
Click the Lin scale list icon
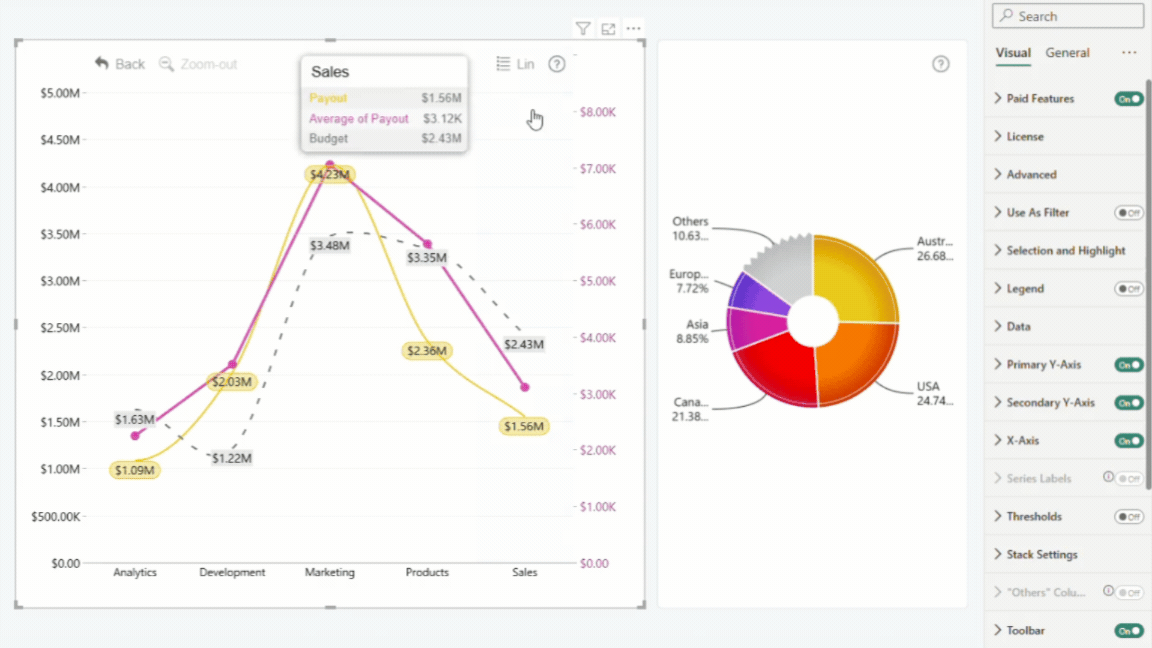(x=503, y=64)
